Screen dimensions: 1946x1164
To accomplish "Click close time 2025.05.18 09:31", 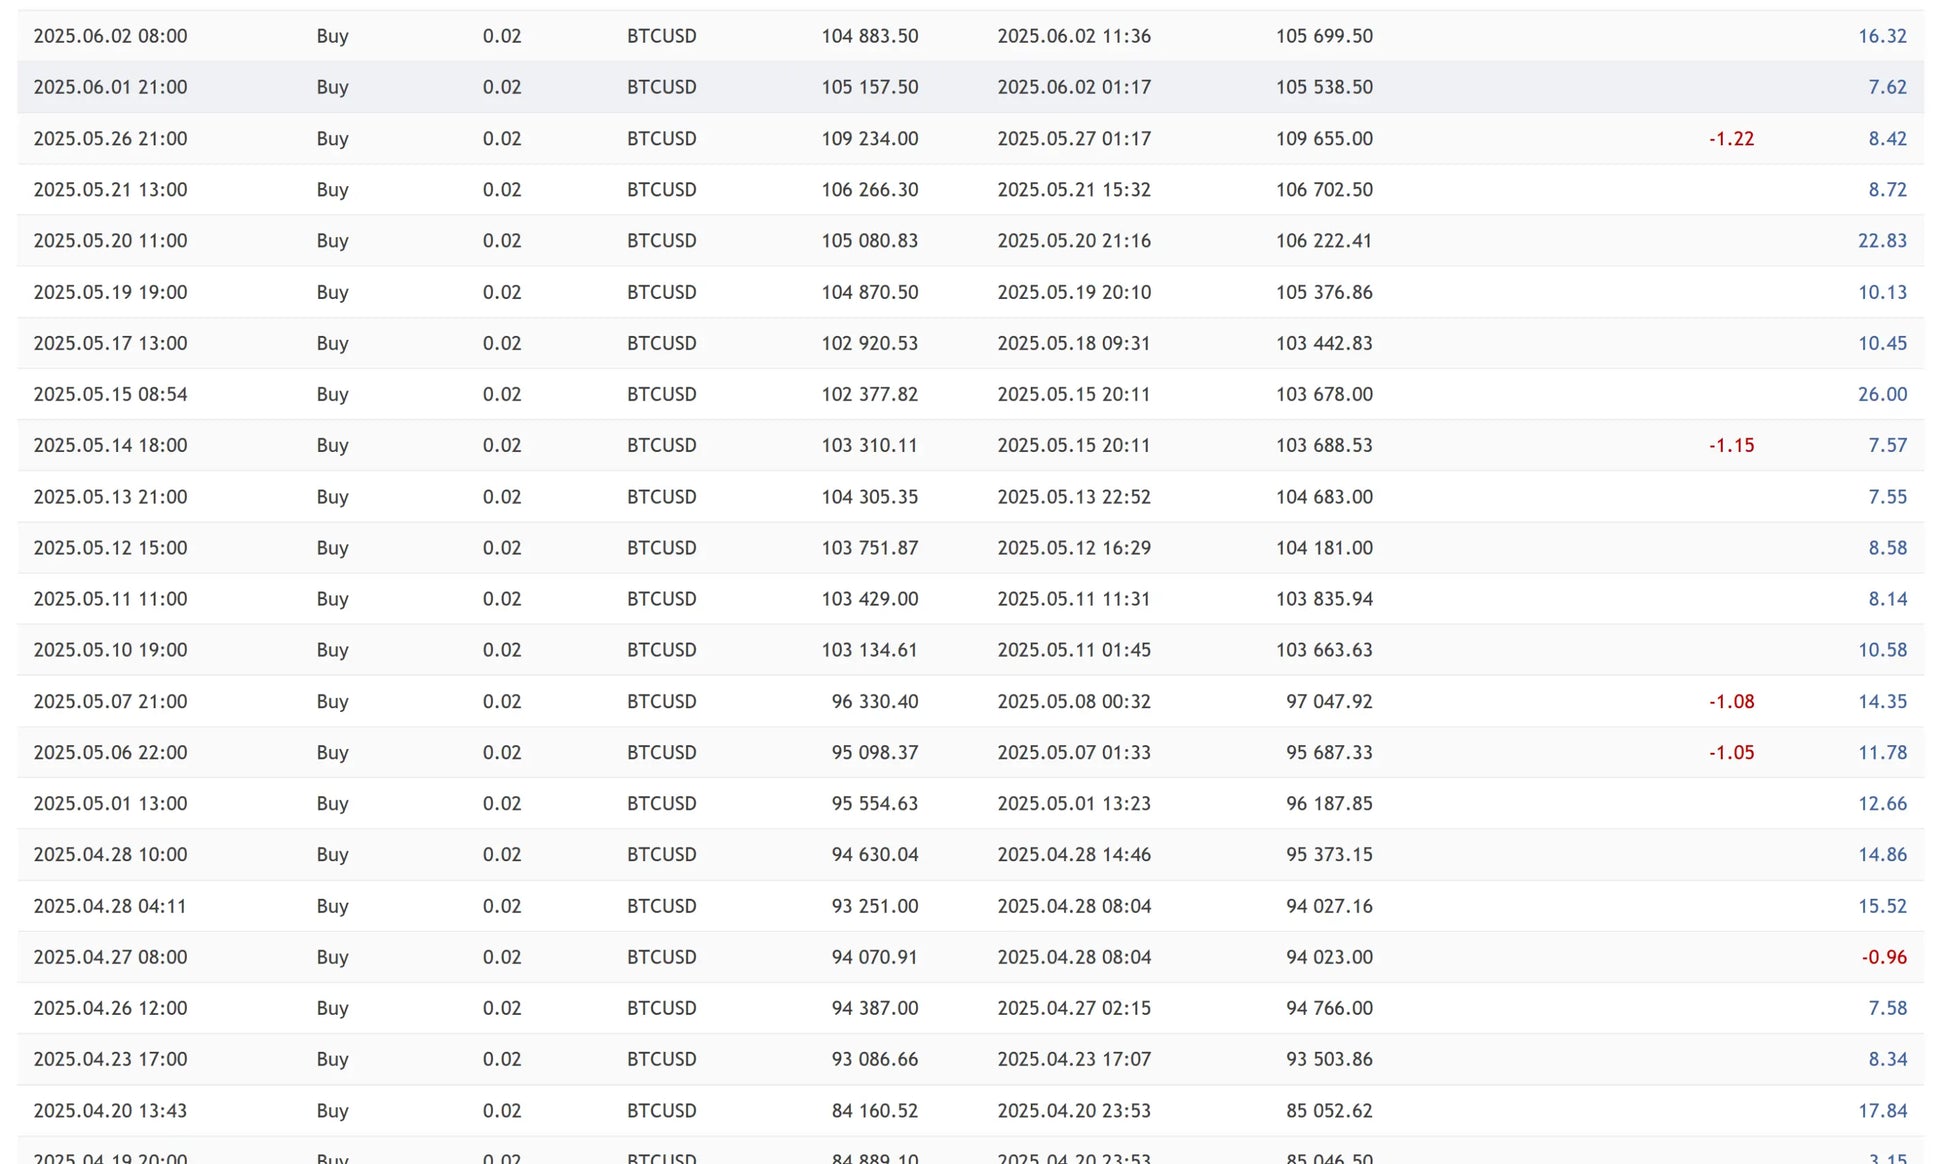I will coord(1074,343).
